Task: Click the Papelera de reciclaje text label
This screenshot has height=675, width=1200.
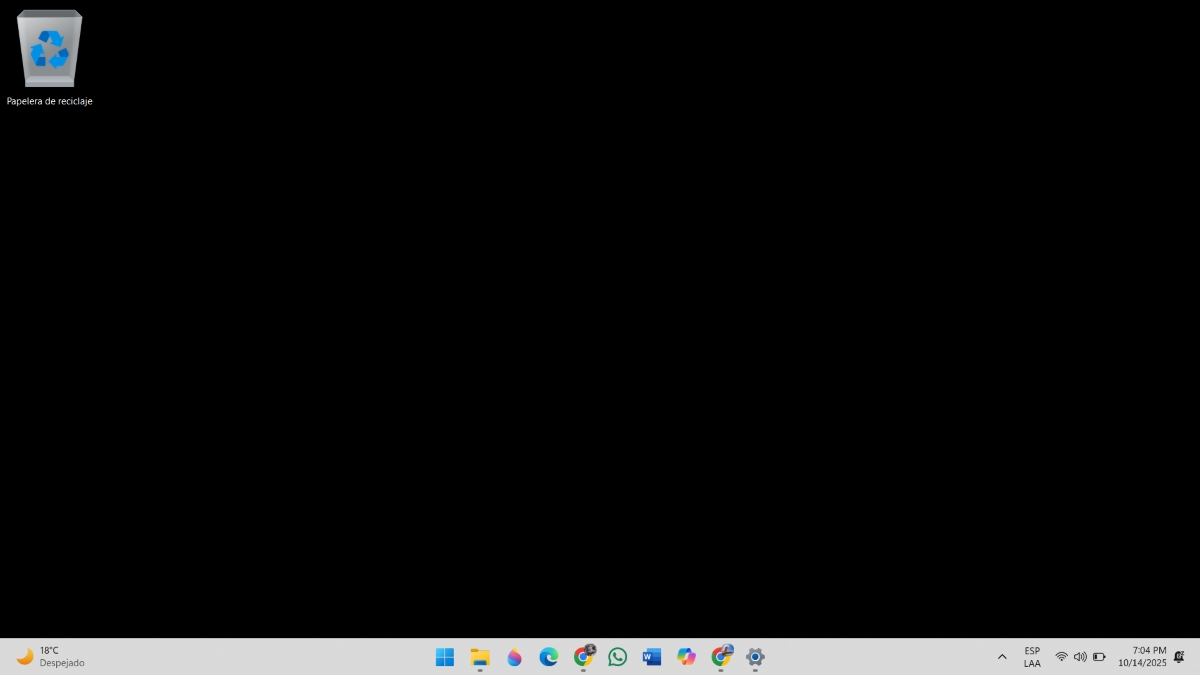Action: click(49, 101)
